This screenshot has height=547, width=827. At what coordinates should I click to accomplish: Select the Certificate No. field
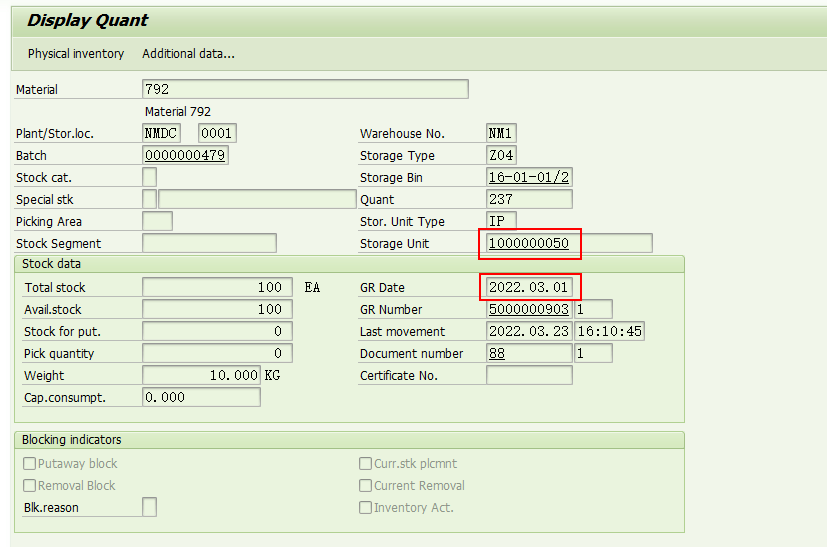coord(529,376)
